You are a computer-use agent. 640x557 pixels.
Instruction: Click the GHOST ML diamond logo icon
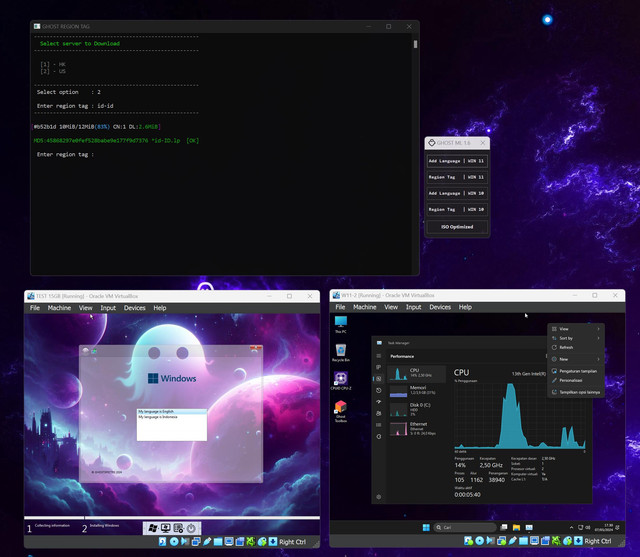[x=431, y=143]
